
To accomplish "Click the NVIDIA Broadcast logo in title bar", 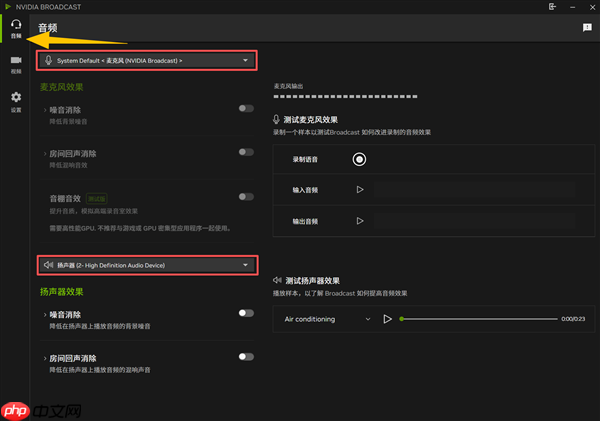I will (x=7, y=6).
